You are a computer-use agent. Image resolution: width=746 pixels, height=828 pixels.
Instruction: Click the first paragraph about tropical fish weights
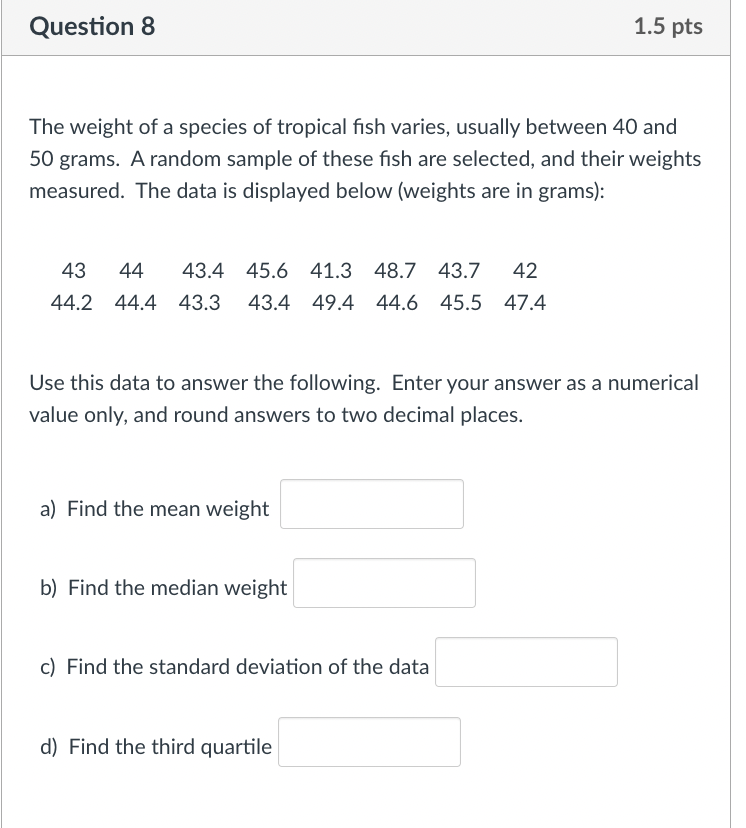363,158
